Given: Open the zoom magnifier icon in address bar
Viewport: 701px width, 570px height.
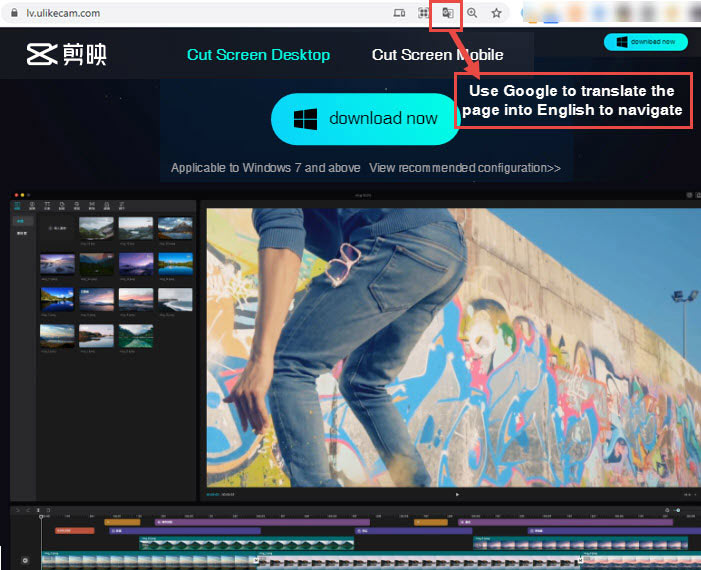Looking at the screenshot, I should [x=472, y=13].
